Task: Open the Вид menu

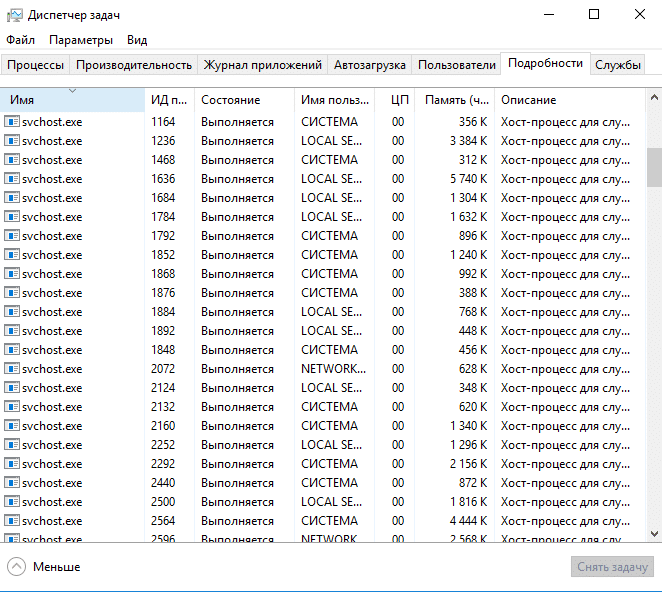Action: [137, 40]
